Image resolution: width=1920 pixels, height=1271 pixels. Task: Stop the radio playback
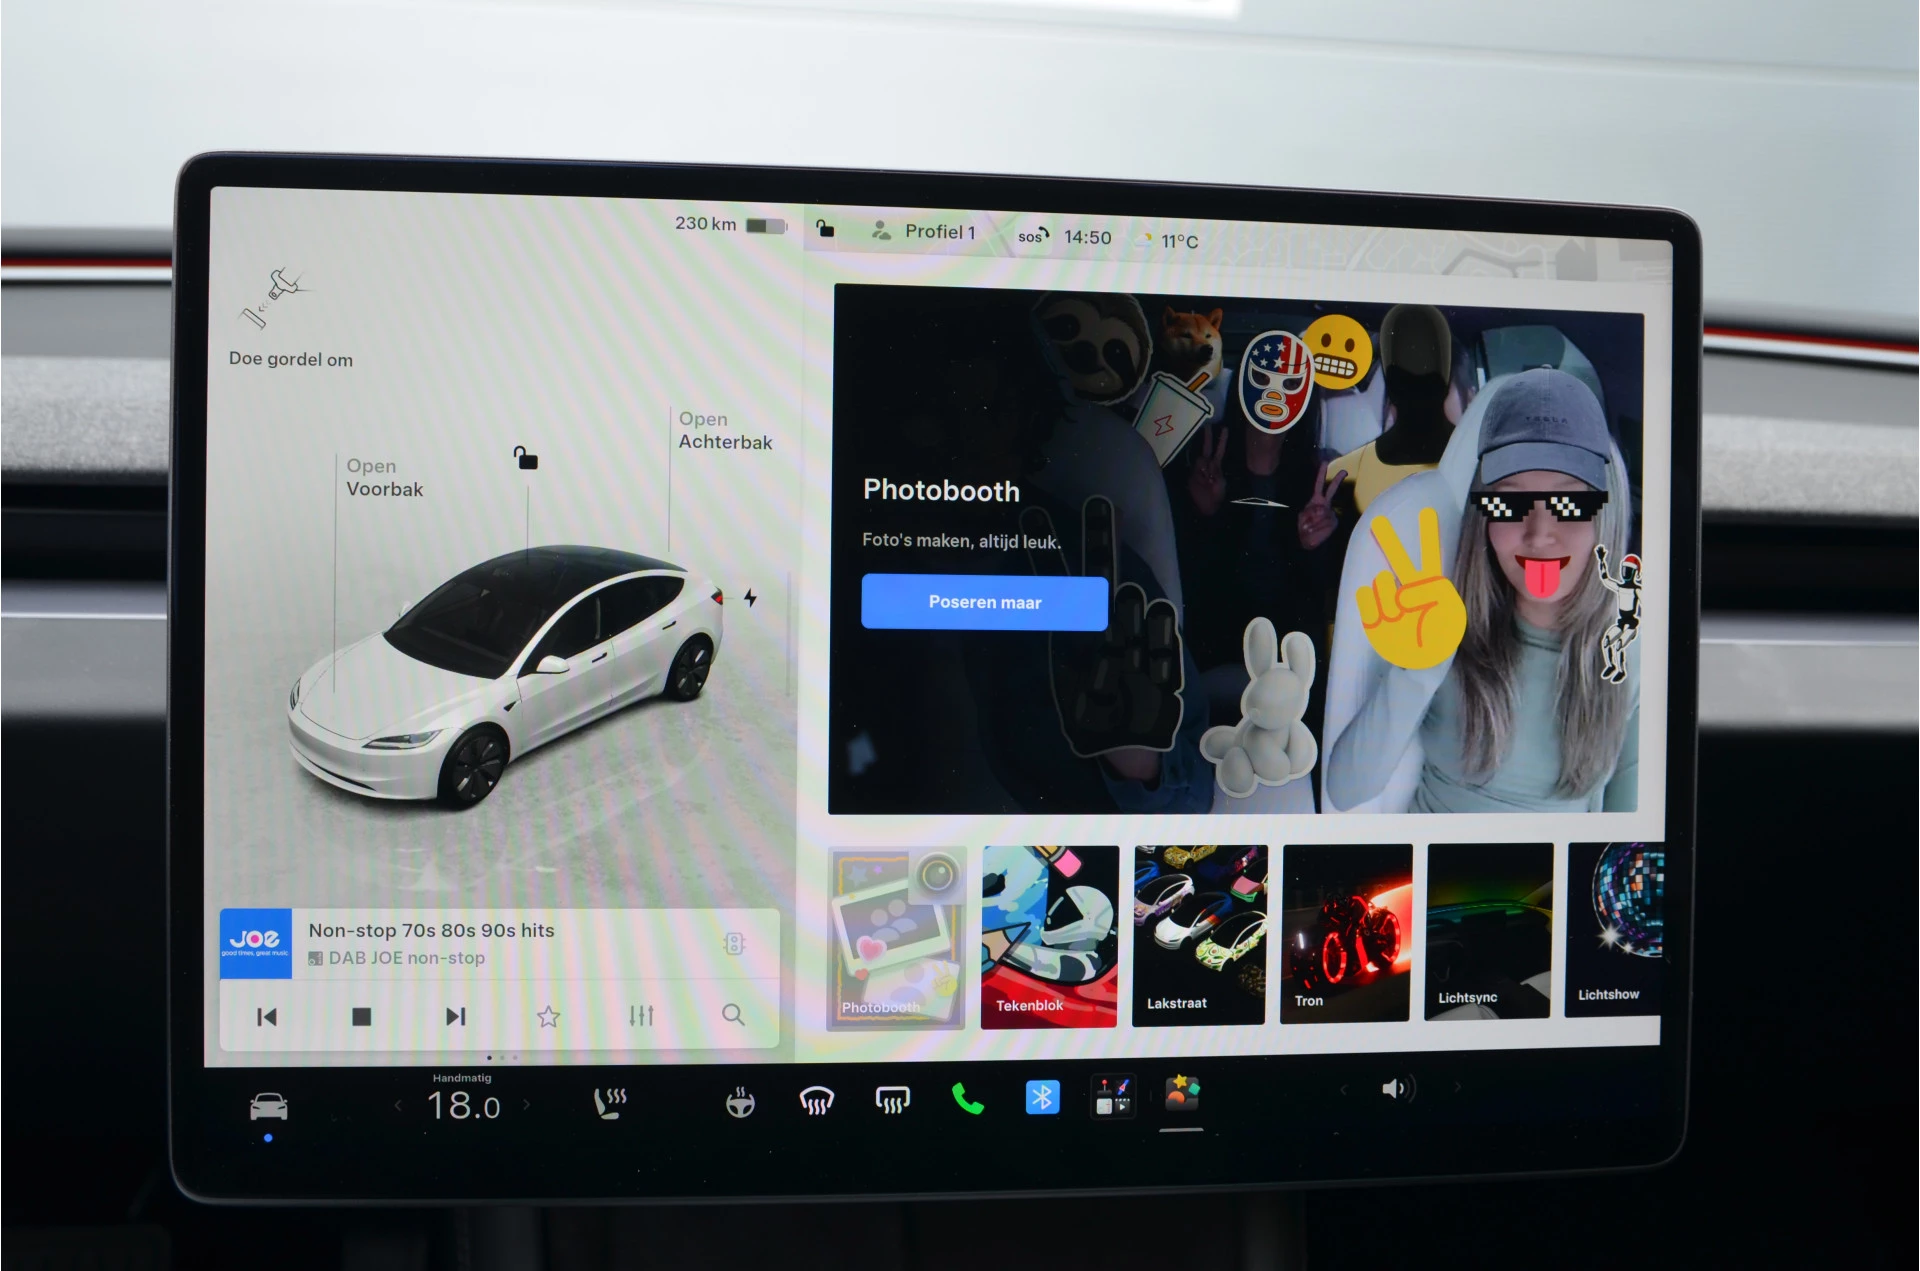(362, 1016)
